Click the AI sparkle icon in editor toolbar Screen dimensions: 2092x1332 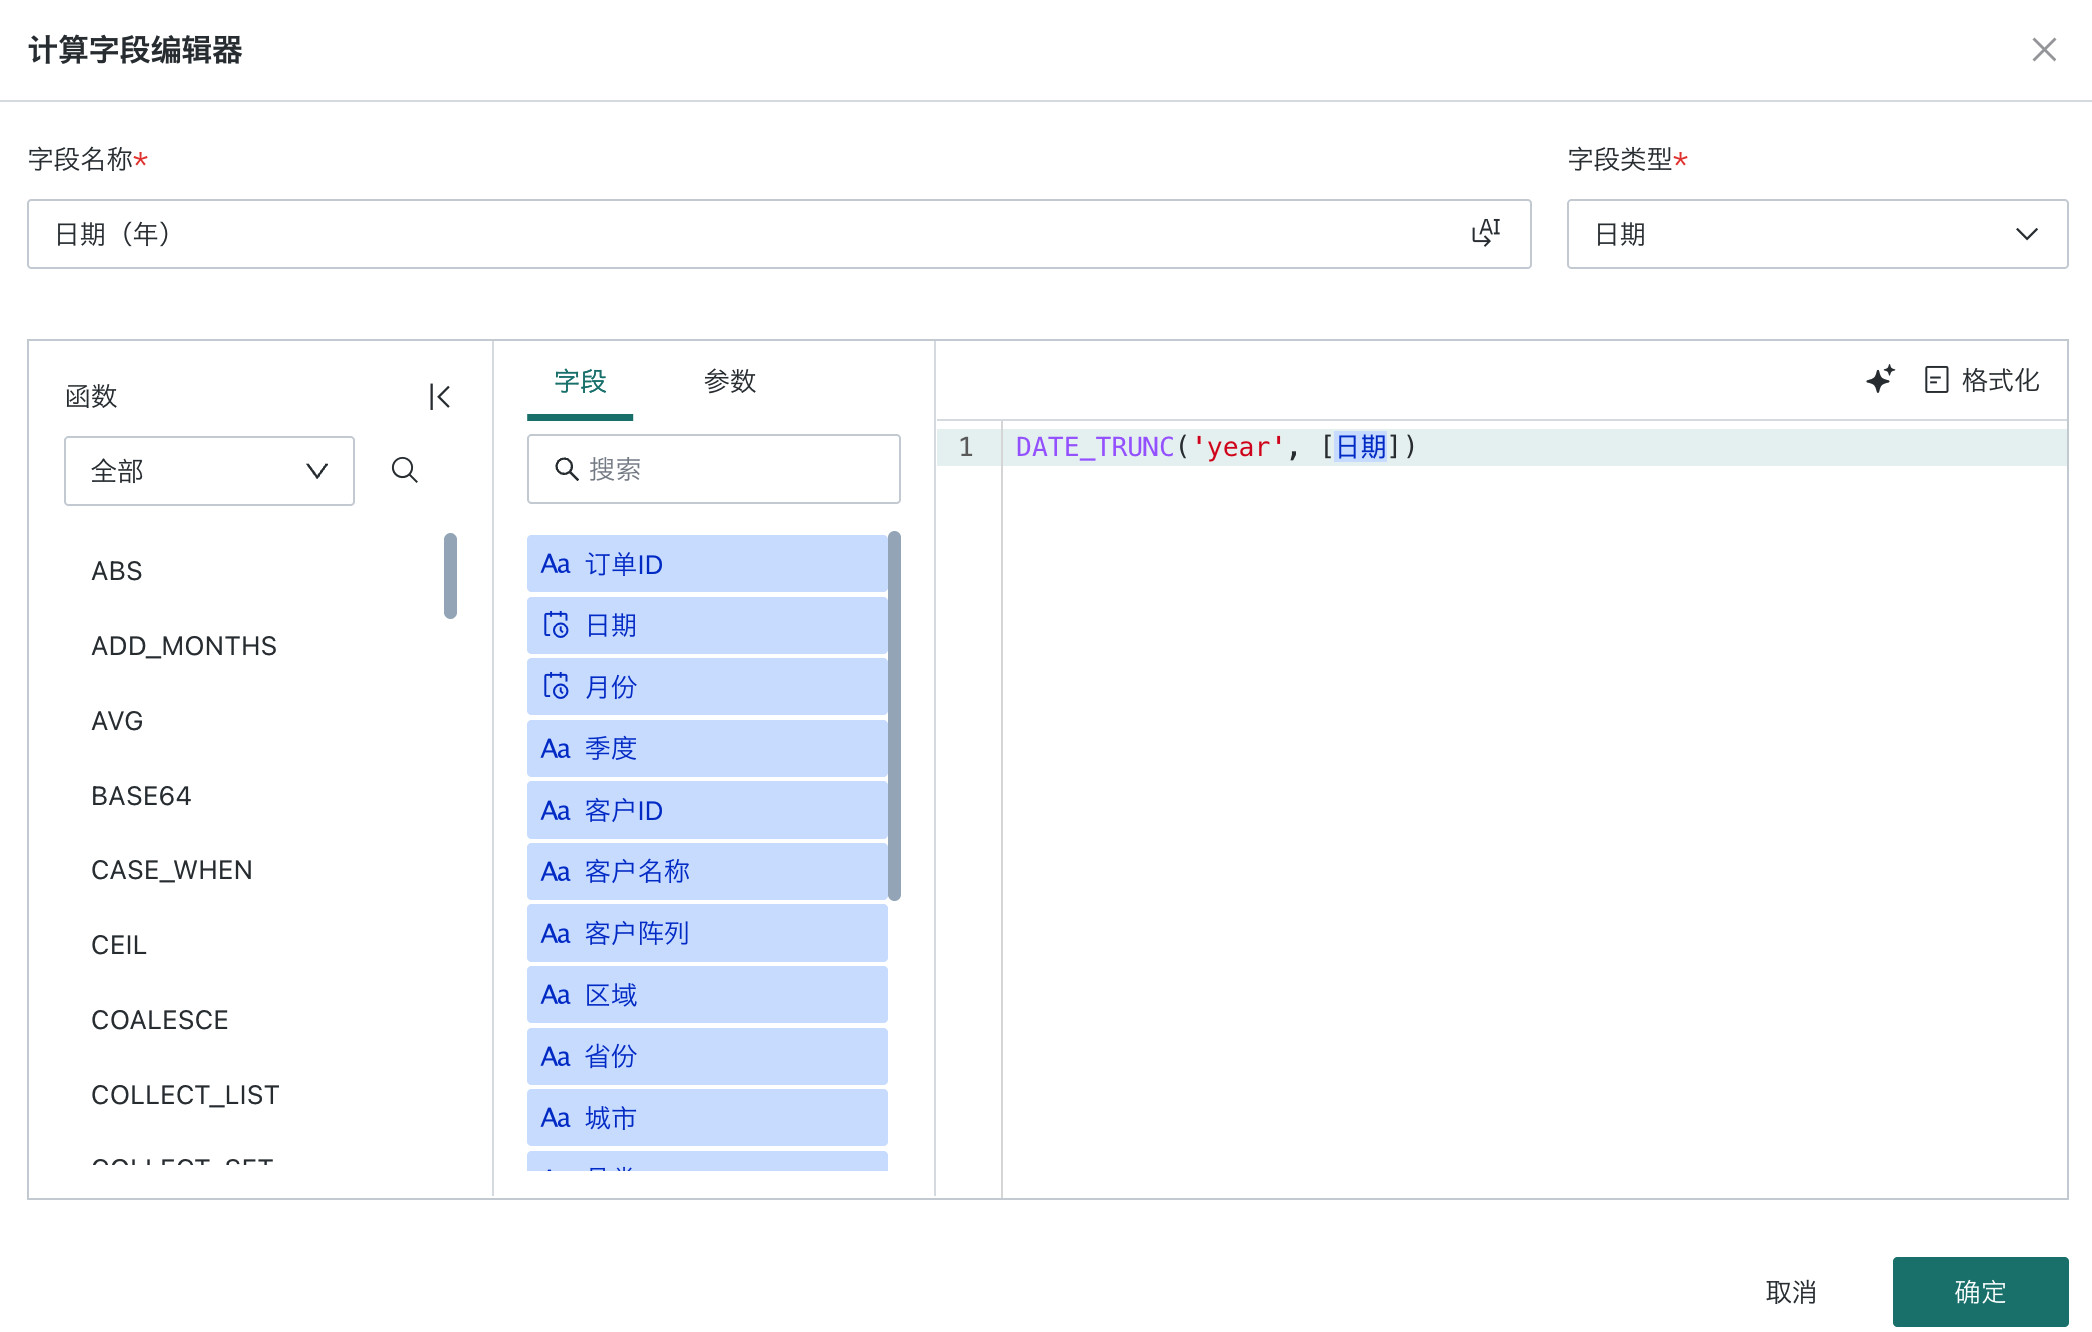(x=1880, y=379)
